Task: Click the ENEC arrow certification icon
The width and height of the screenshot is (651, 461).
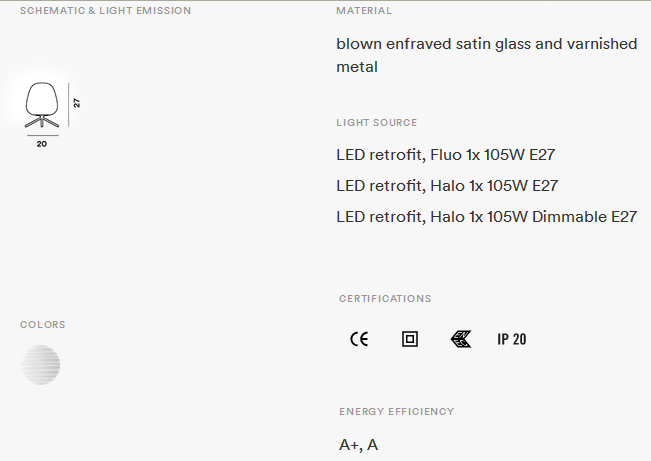Action: coord(461,339)
